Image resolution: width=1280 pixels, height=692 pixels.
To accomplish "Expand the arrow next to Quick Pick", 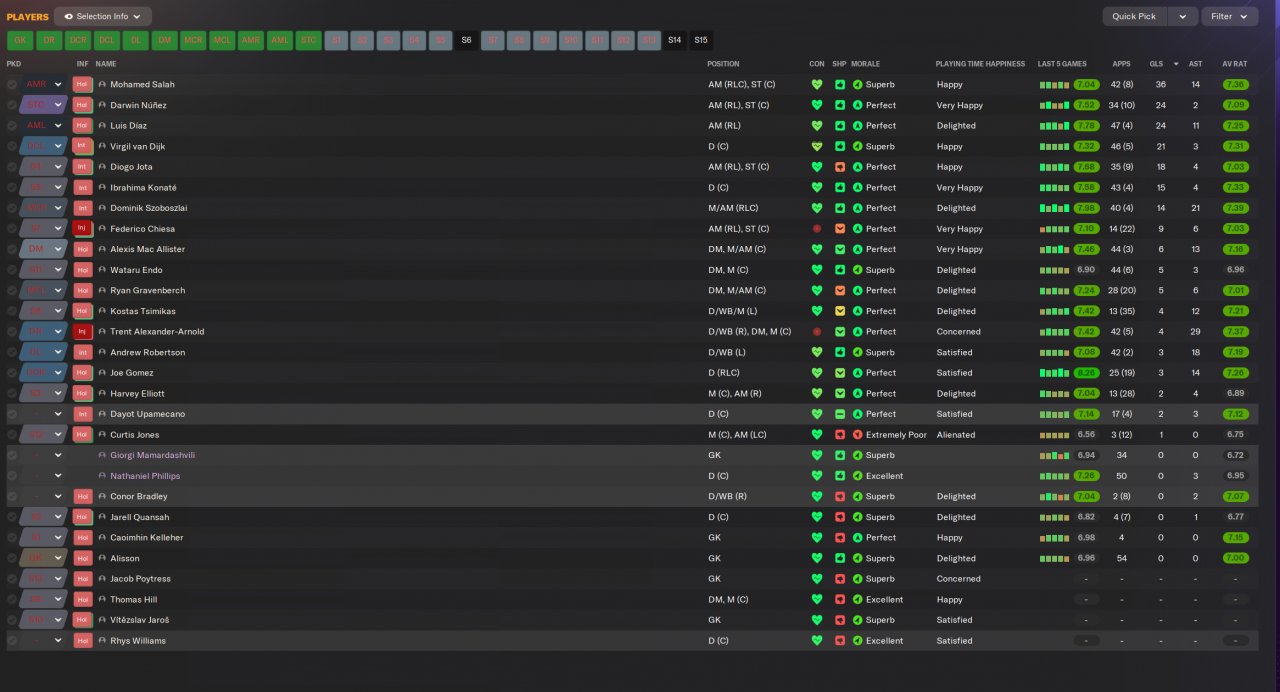I will pos(1183,16).
